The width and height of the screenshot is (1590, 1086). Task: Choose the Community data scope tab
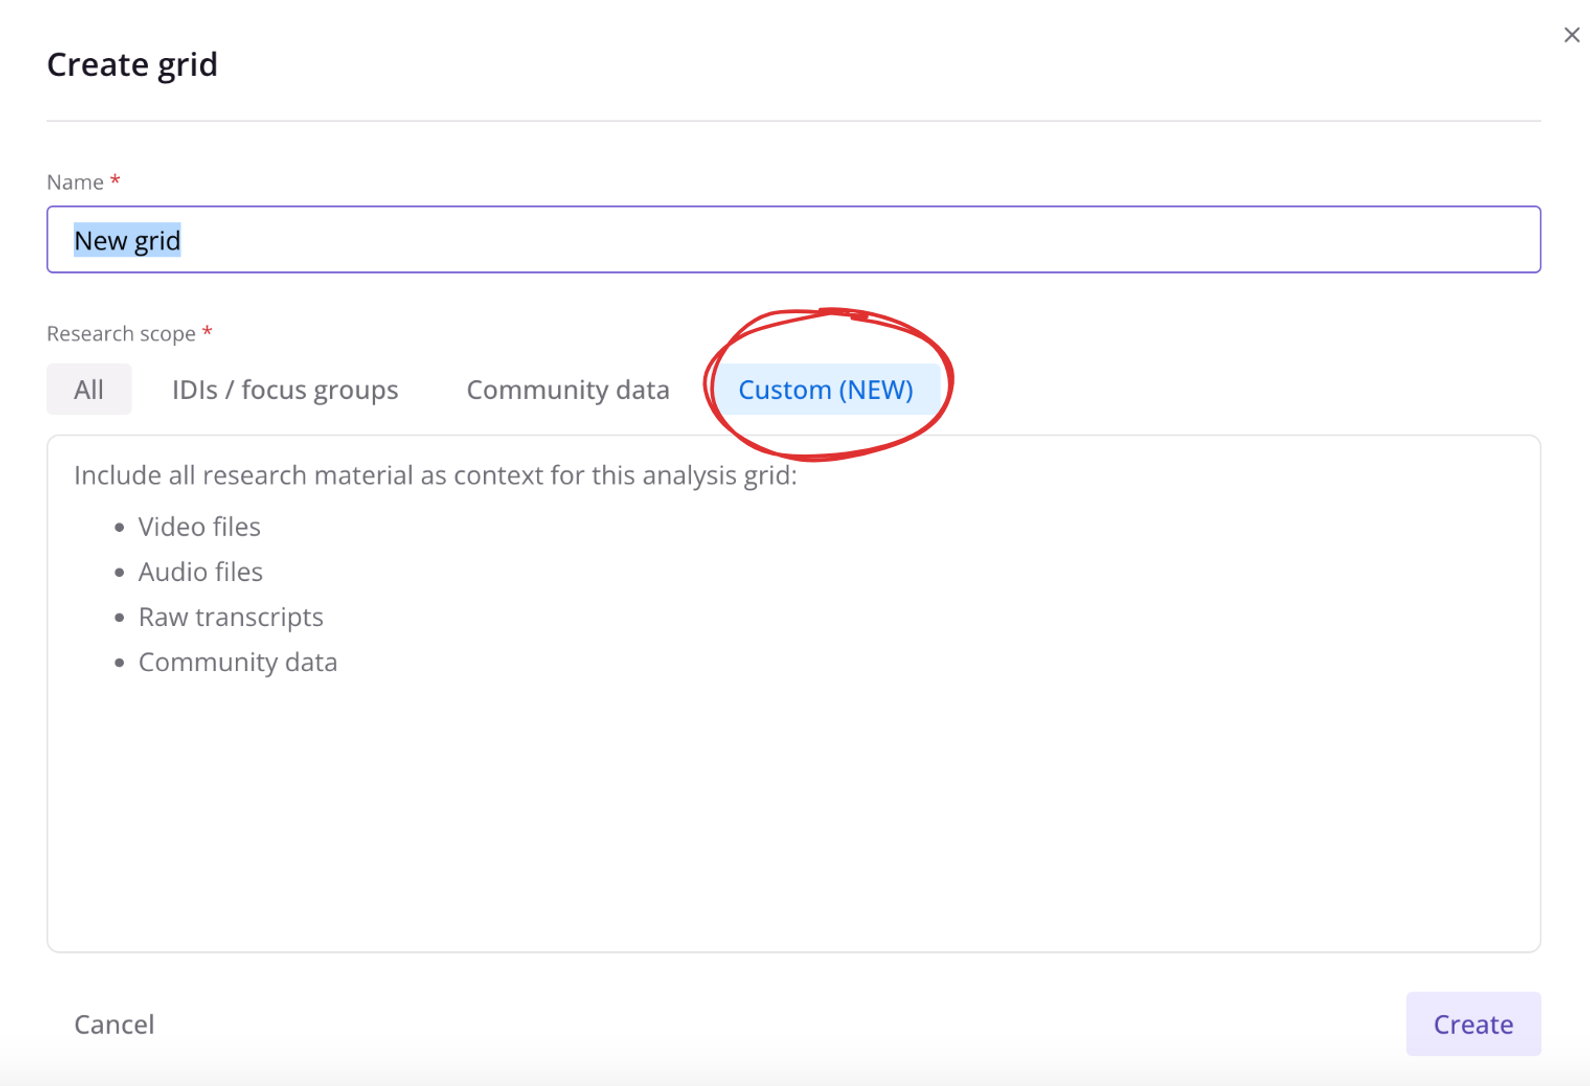click(x=568, y=389)
